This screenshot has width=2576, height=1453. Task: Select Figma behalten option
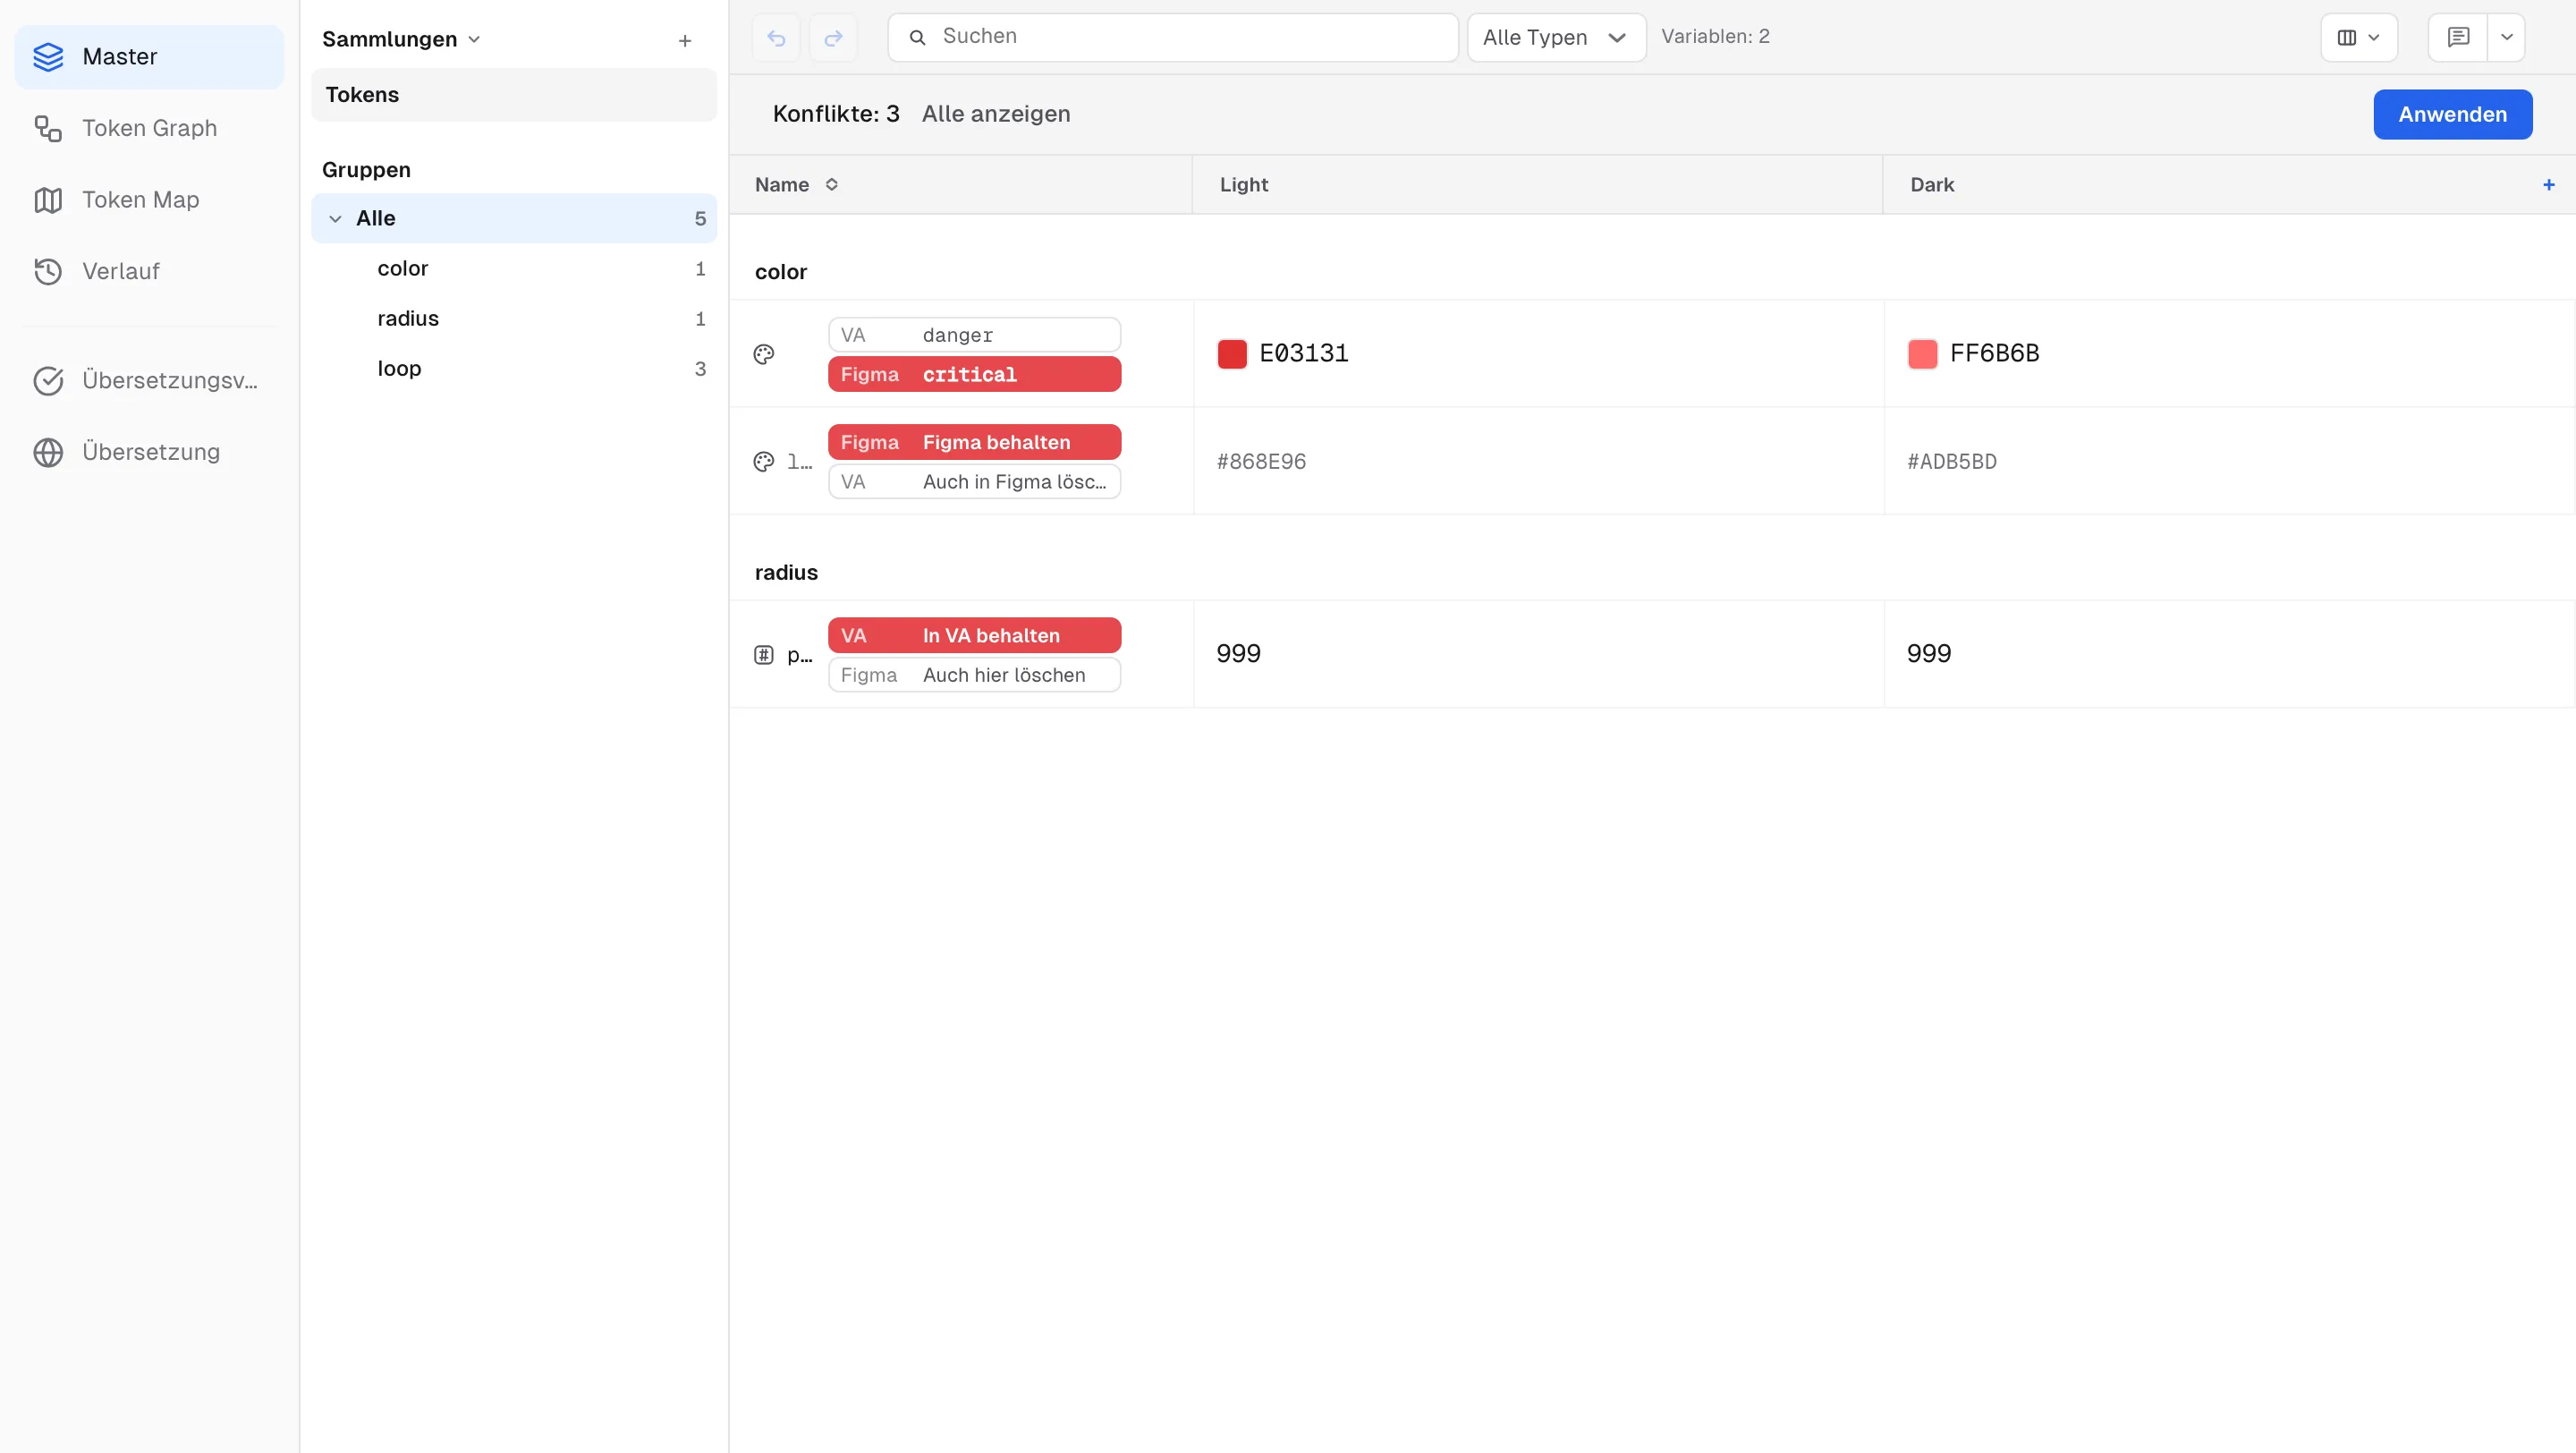click(974, 443)
